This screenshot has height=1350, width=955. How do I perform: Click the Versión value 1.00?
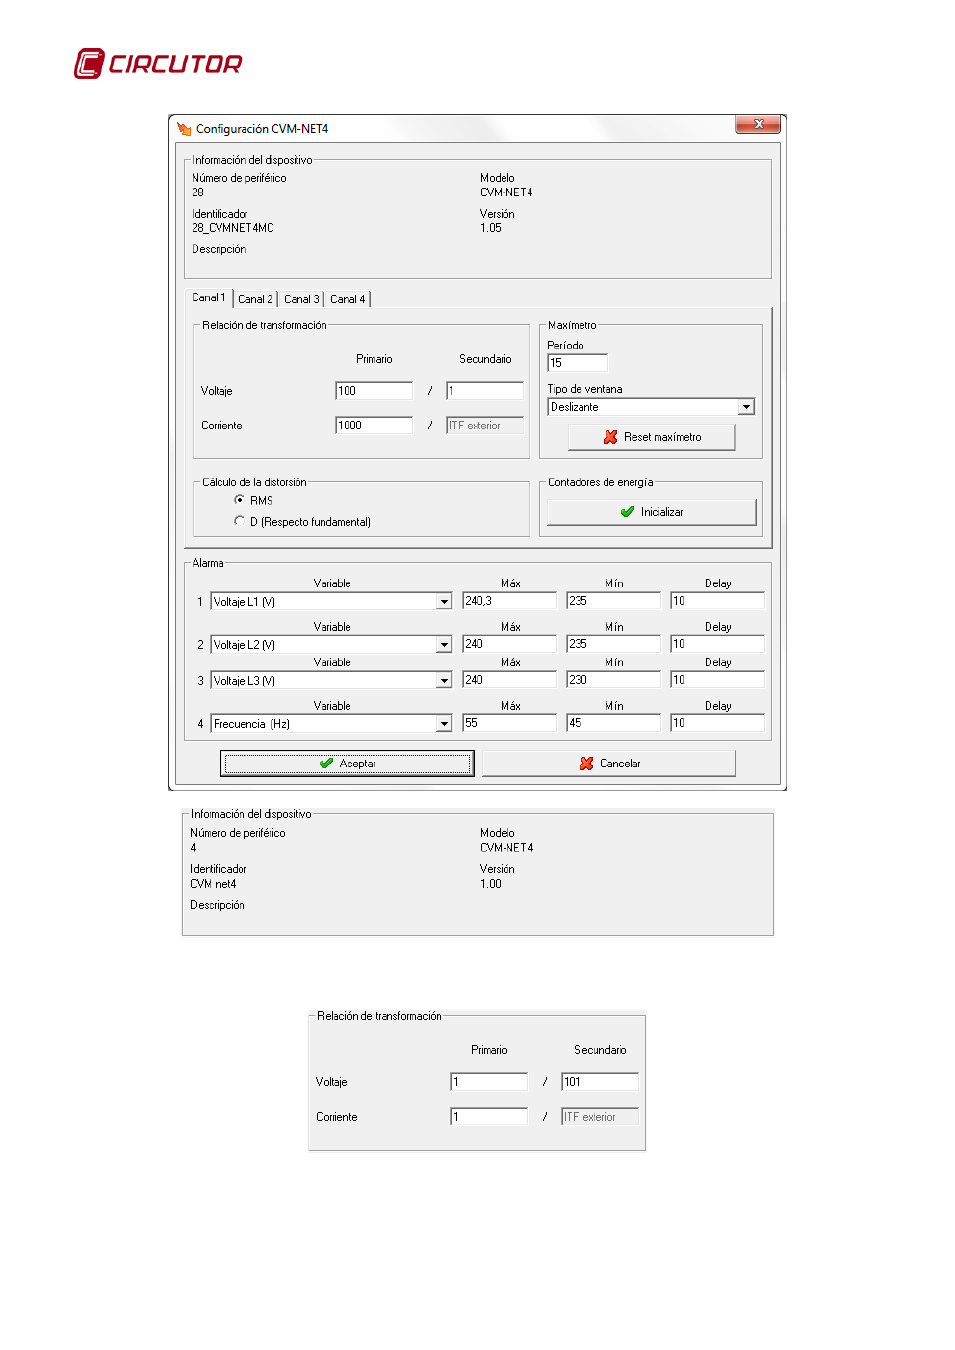coord(491,884)
